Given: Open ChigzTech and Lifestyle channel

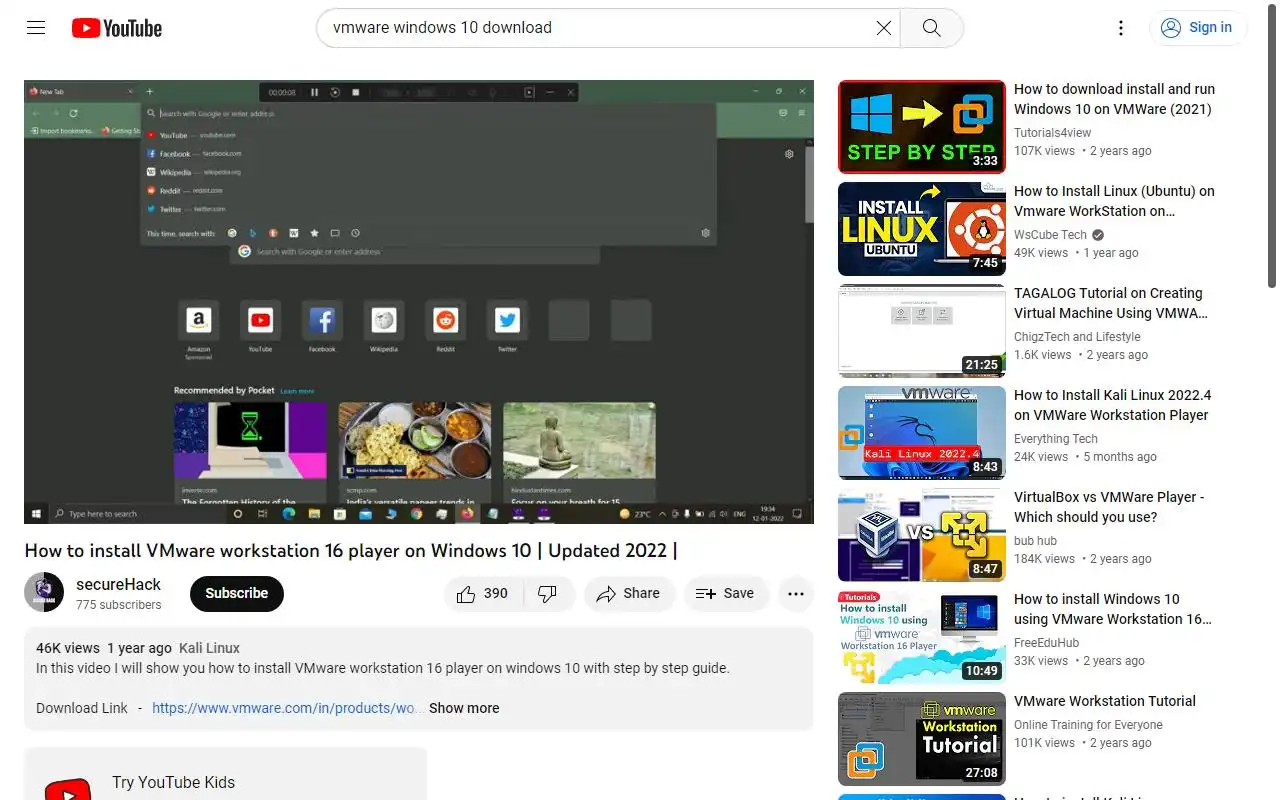Looking at the screenshot, I should [1077, 337].
